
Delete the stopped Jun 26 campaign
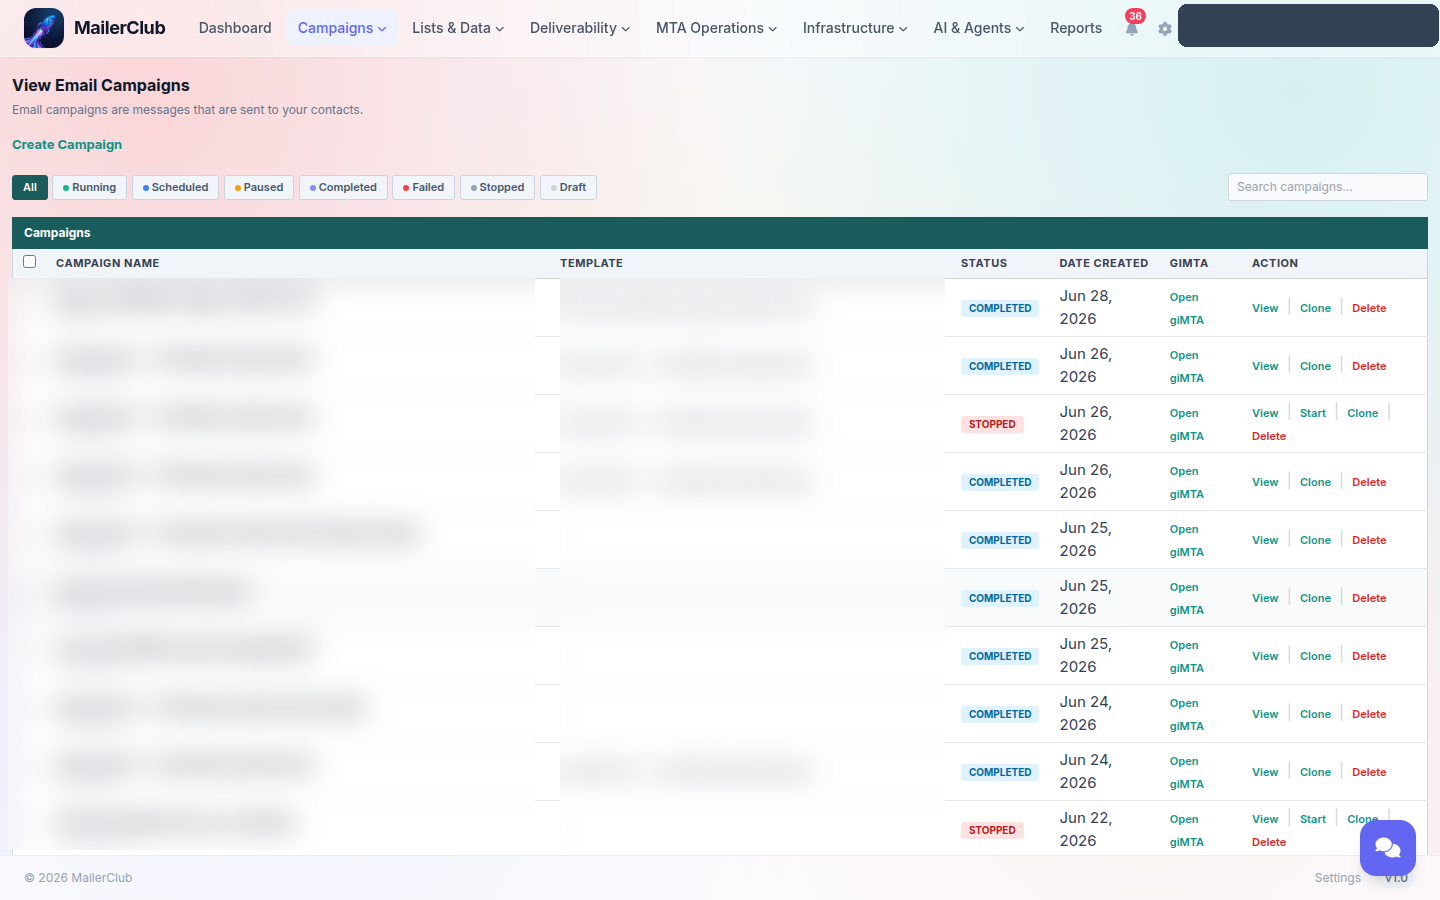1269,436
